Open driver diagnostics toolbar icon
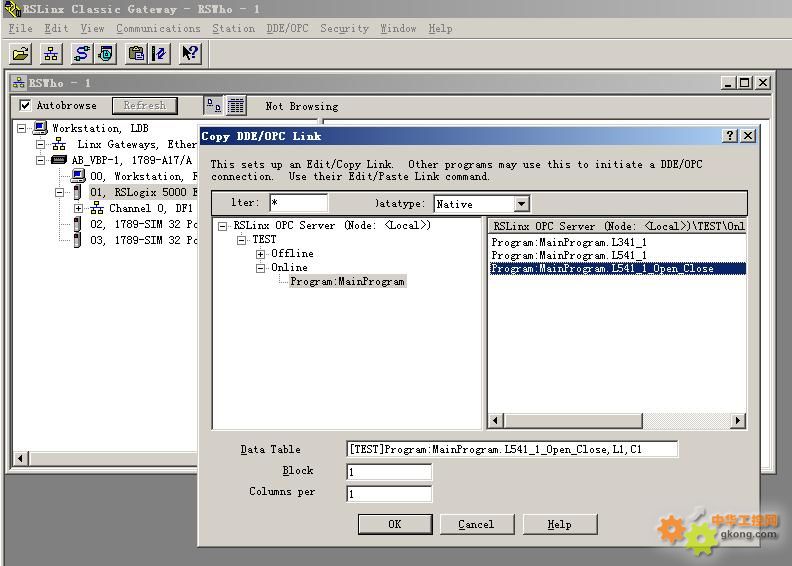 point(105,53)
